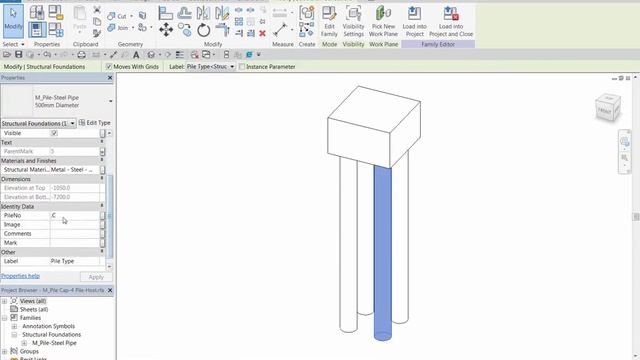Open the Align tool in Modify panel
640x360 pixels.
tap(165, 13)
